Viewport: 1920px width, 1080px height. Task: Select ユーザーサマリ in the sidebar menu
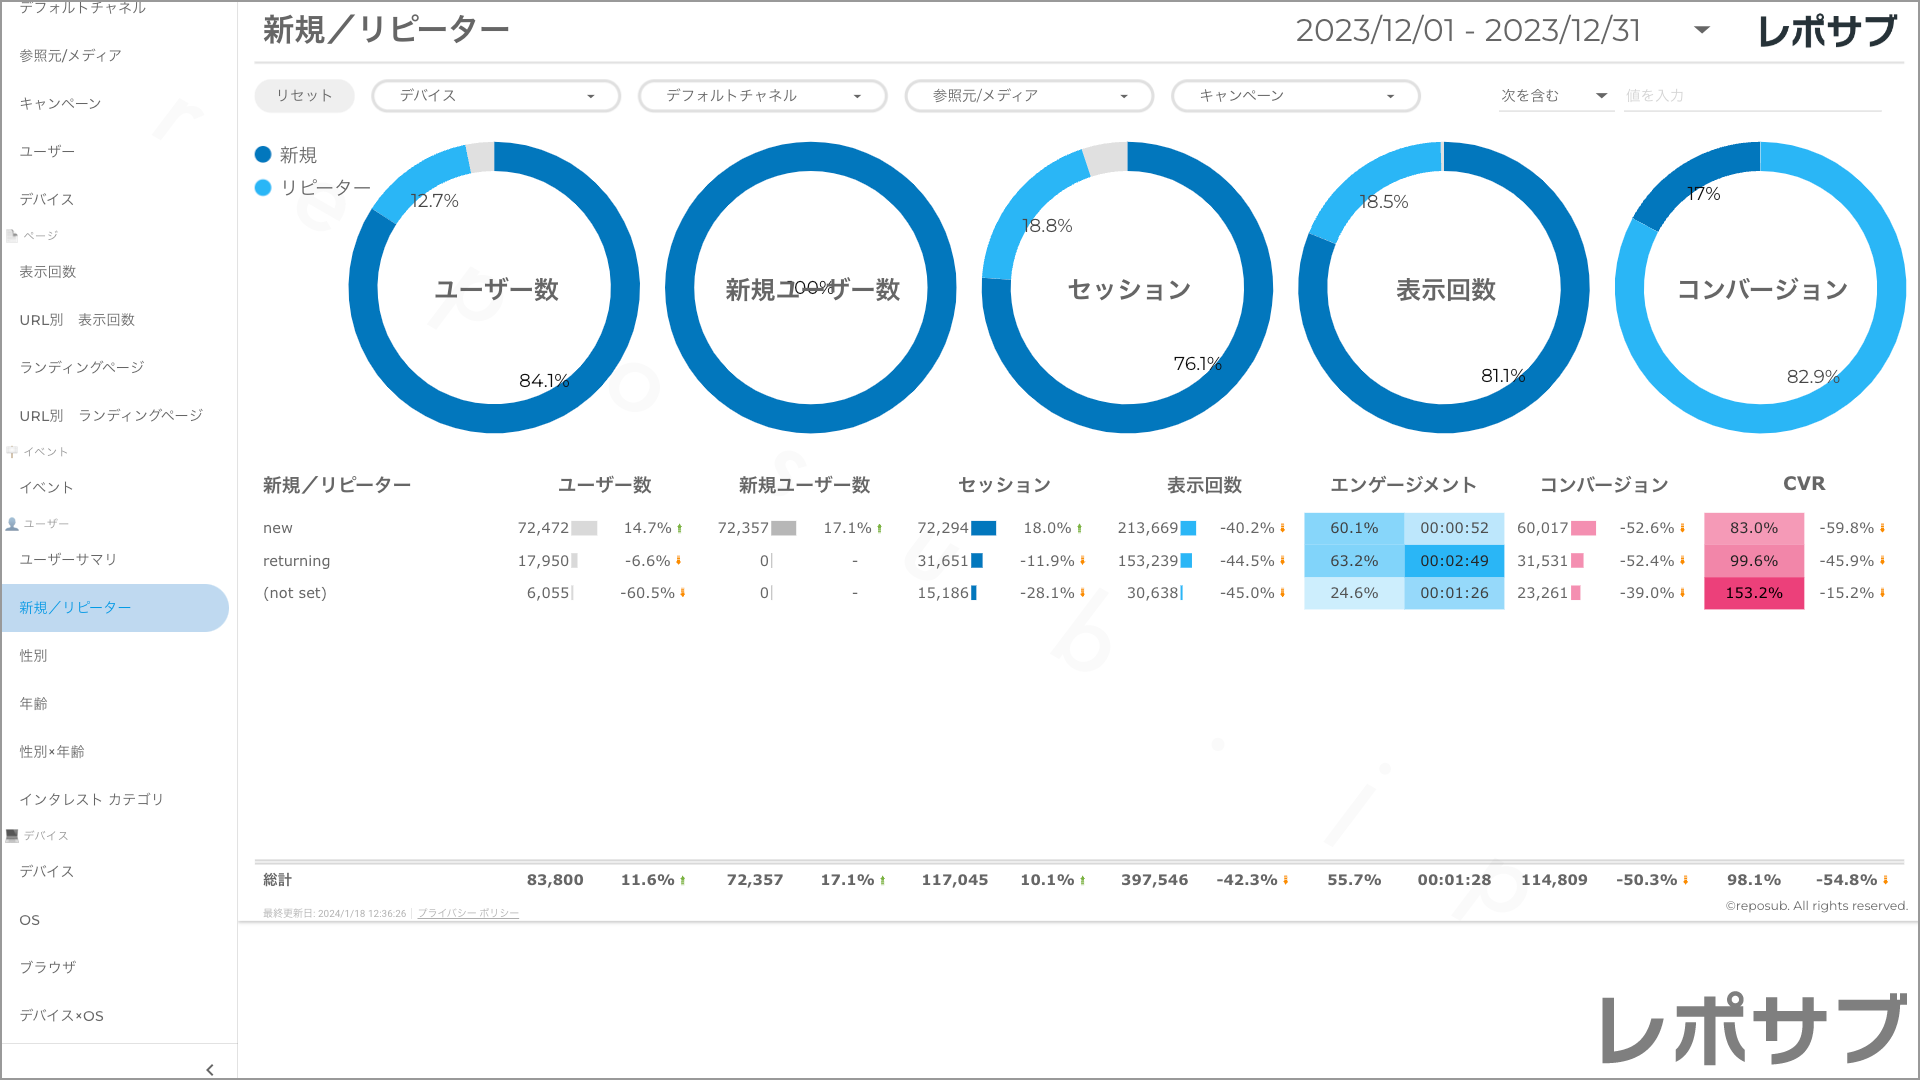coord(68,560)
